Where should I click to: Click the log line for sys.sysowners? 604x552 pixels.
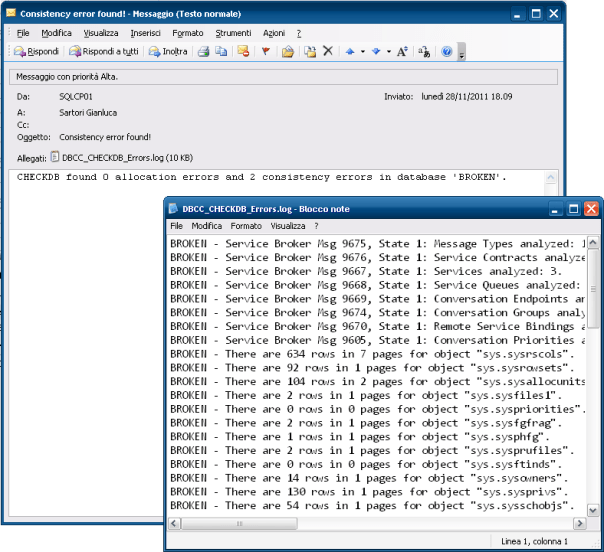click(x=369, y=478)
